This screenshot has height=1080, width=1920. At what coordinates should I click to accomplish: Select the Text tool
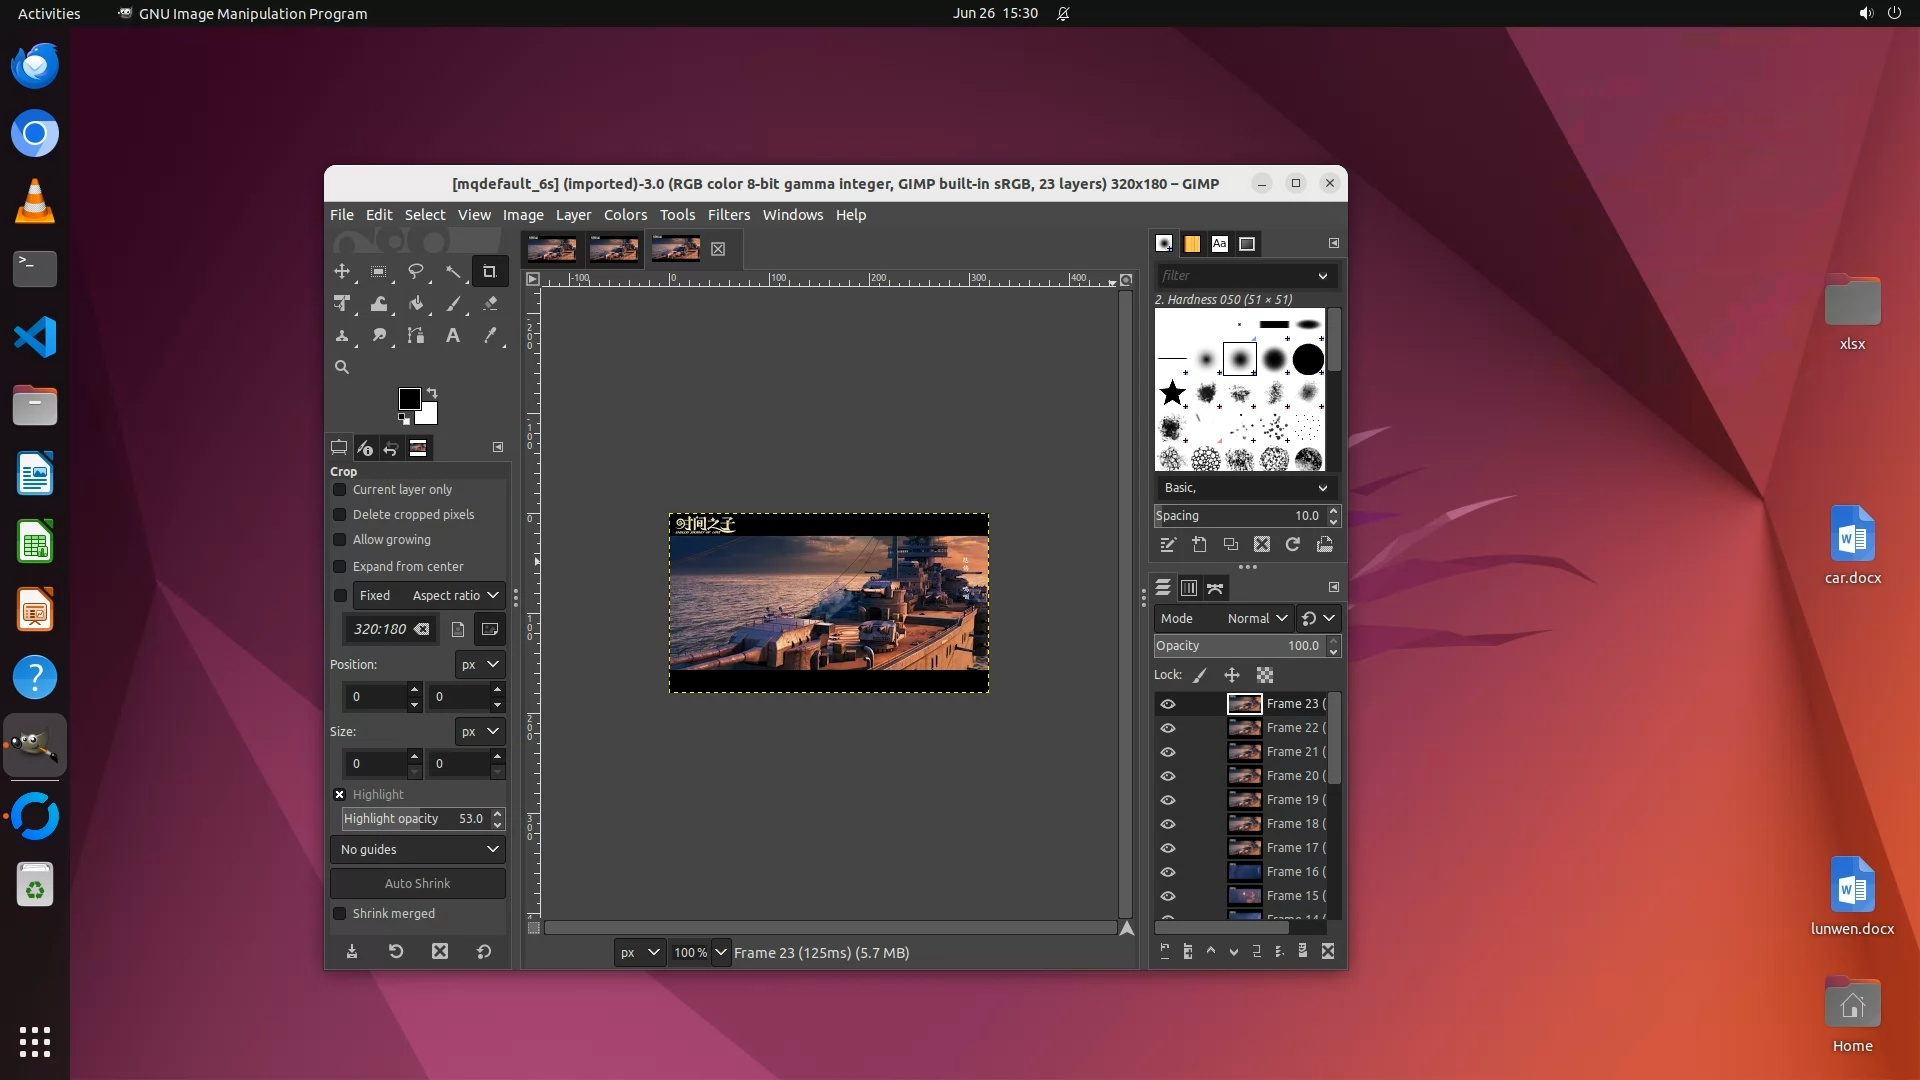click(x=453, y=336)
